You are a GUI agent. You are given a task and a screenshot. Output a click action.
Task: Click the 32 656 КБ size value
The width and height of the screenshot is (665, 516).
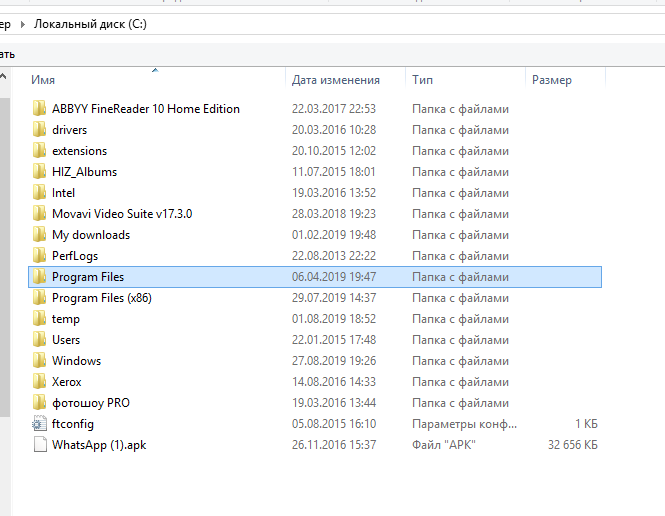(x=573, y=444)
